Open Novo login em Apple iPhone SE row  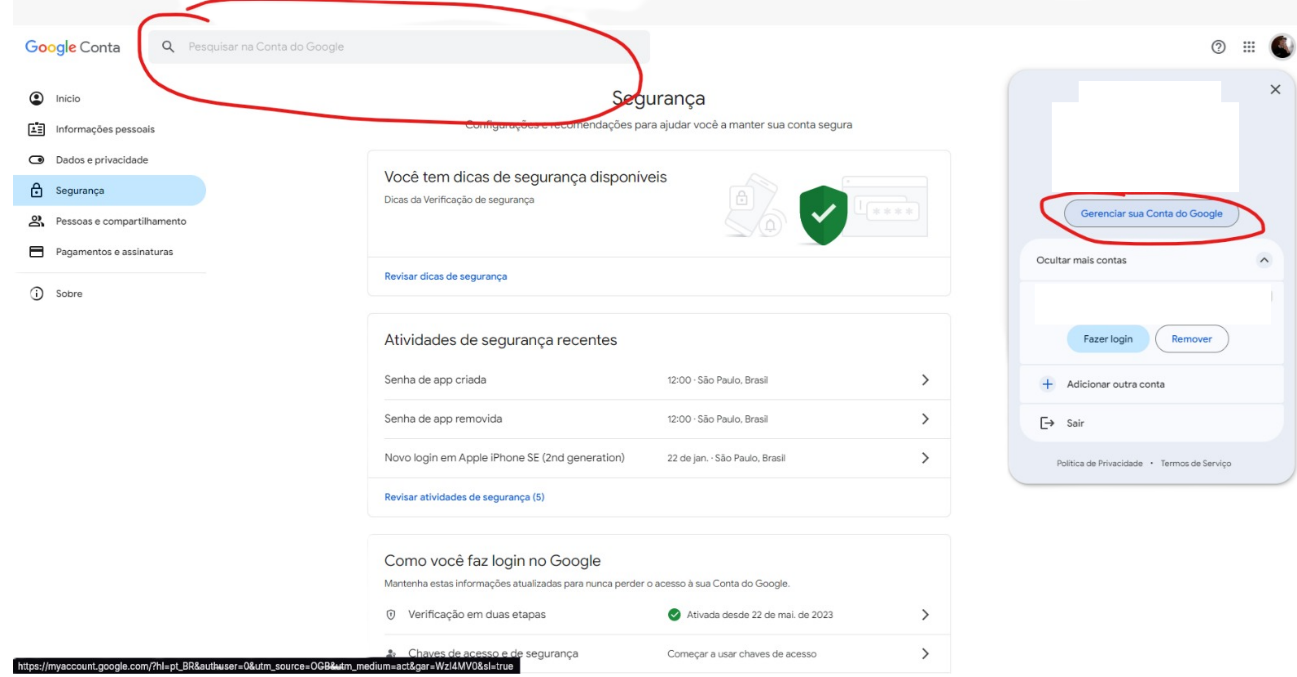[x=659, y=458]
